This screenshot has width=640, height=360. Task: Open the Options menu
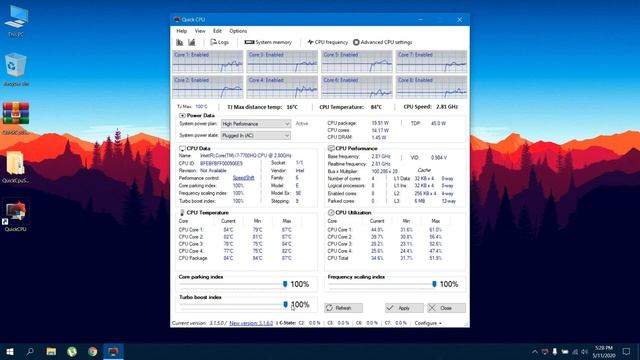coord(238,31)
